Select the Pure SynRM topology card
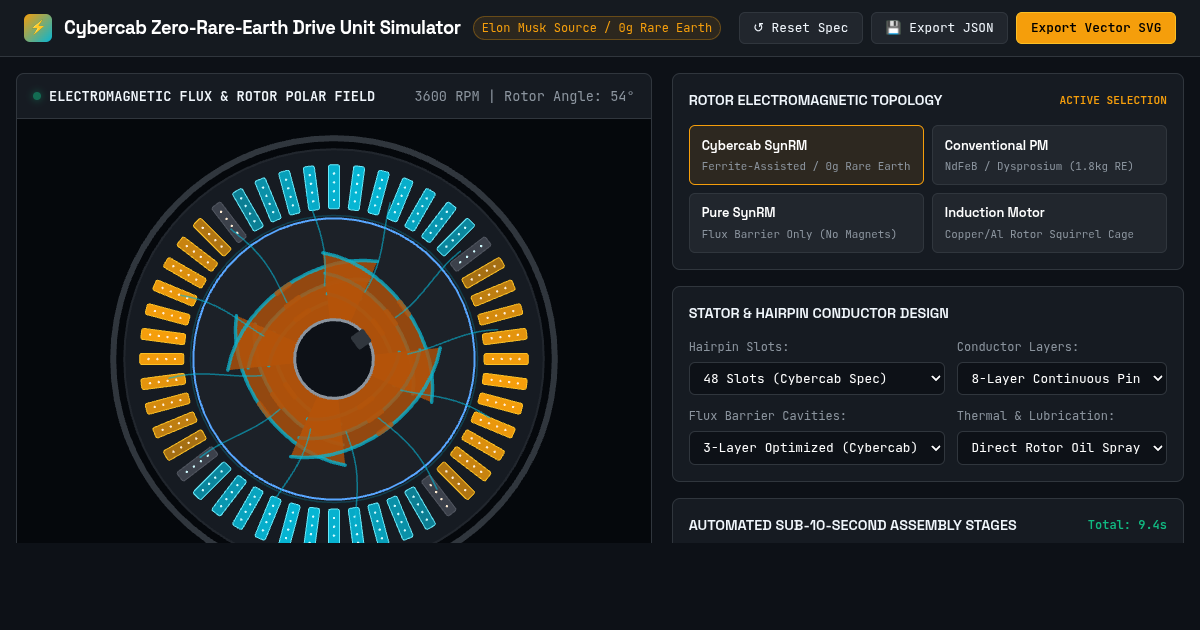 click(x=806, y=223)
